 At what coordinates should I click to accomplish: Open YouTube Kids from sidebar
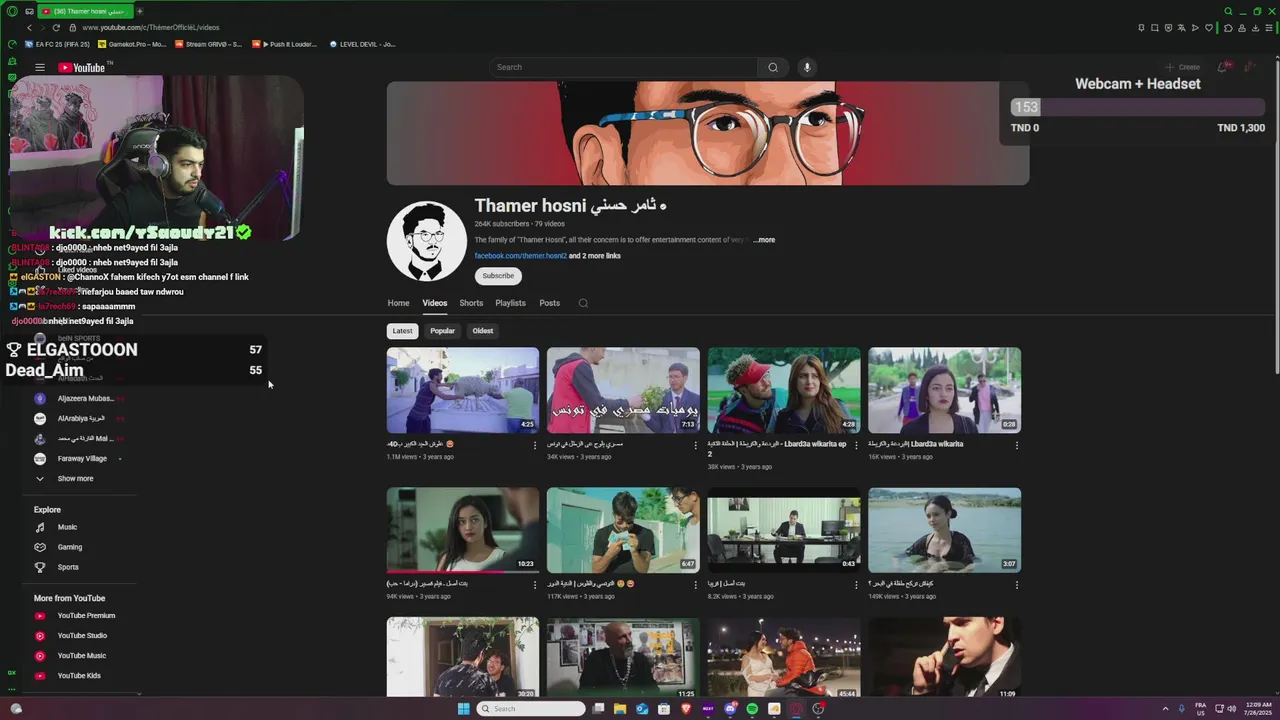[79, 676]
